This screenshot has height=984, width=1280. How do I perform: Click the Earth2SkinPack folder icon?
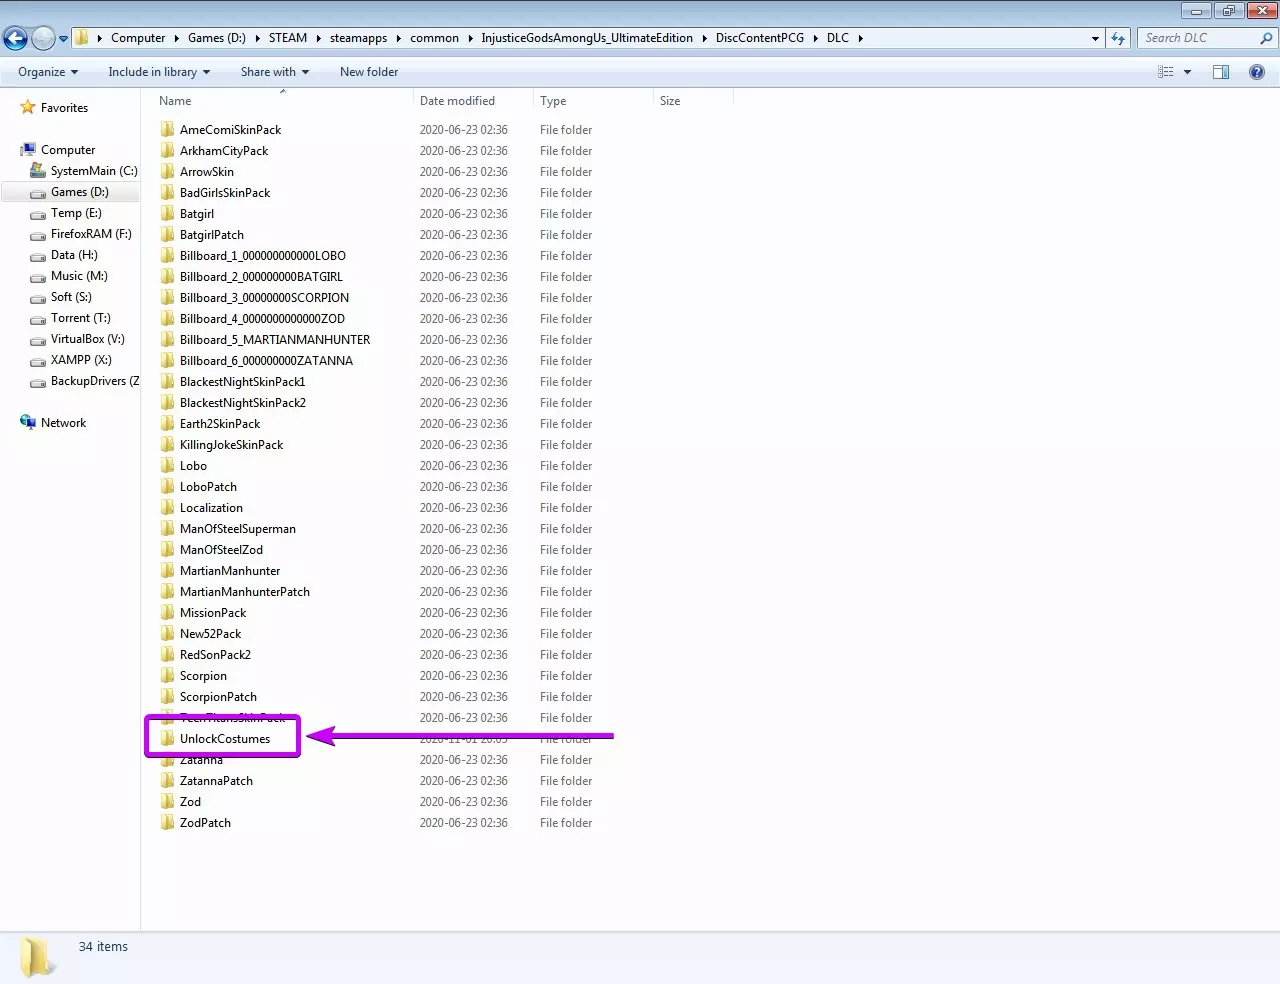(167, 424)
